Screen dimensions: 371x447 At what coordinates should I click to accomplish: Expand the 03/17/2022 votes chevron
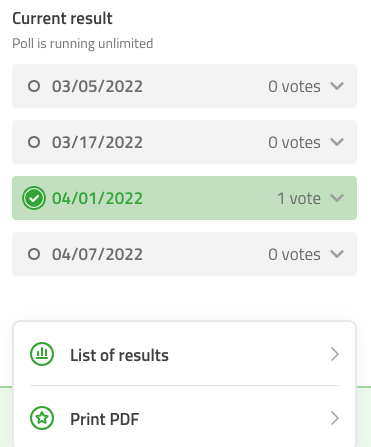click(x=337, y=142)
